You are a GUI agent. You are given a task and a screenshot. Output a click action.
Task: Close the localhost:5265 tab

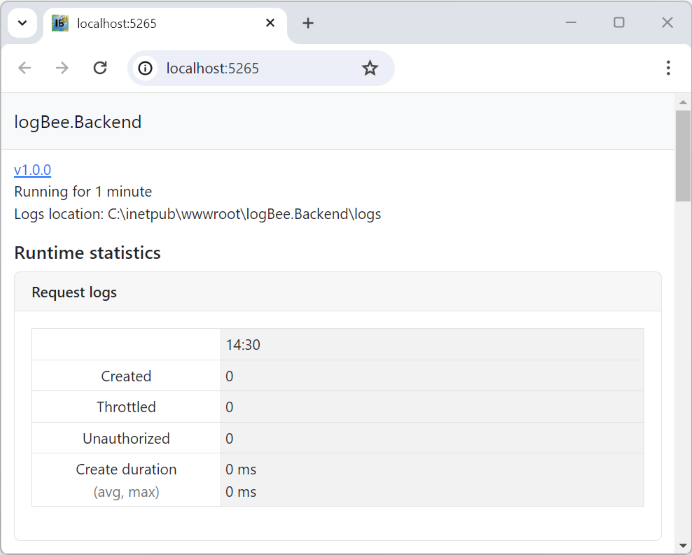[x=270, y=23]
